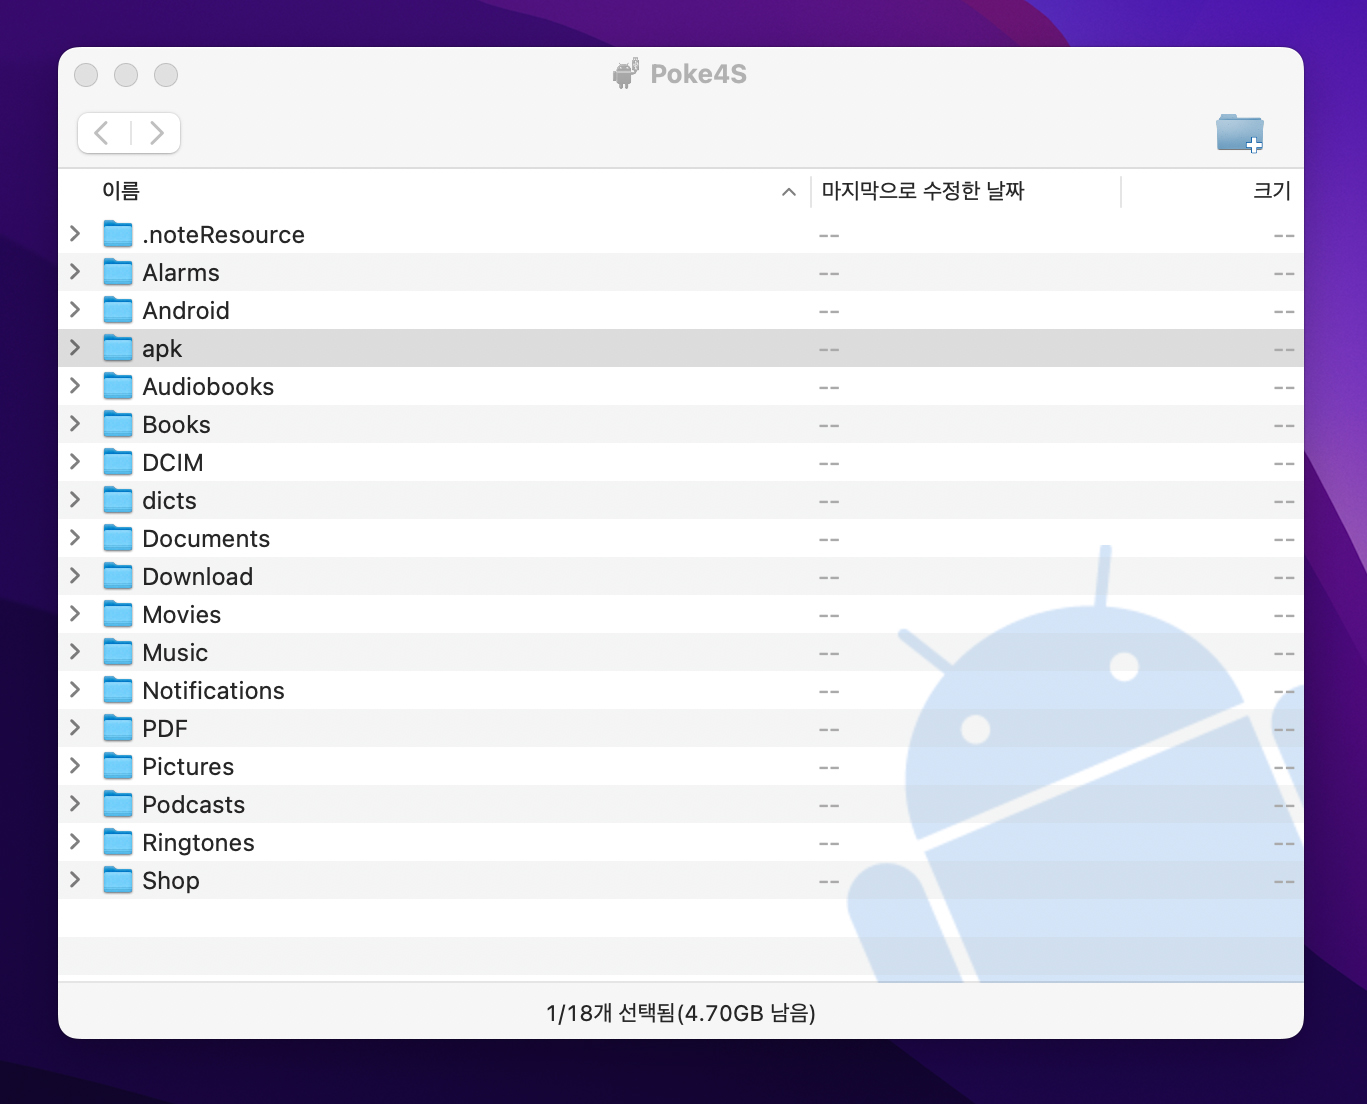Select the apk folder name
This screenshot has width=1367, height=1104.
162,349
